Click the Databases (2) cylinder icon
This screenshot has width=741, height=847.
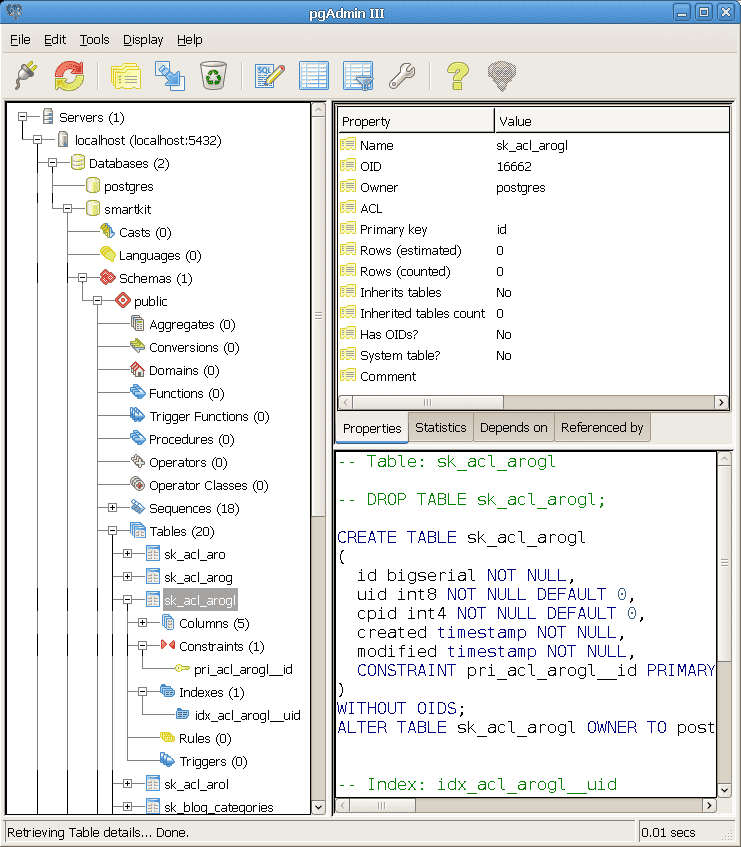point(78,162)
